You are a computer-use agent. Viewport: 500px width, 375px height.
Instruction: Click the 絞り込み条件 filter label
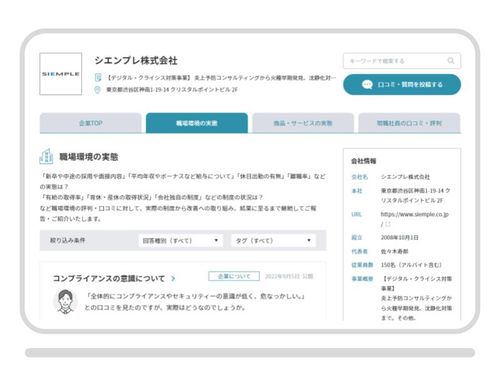tap(67, 240)
